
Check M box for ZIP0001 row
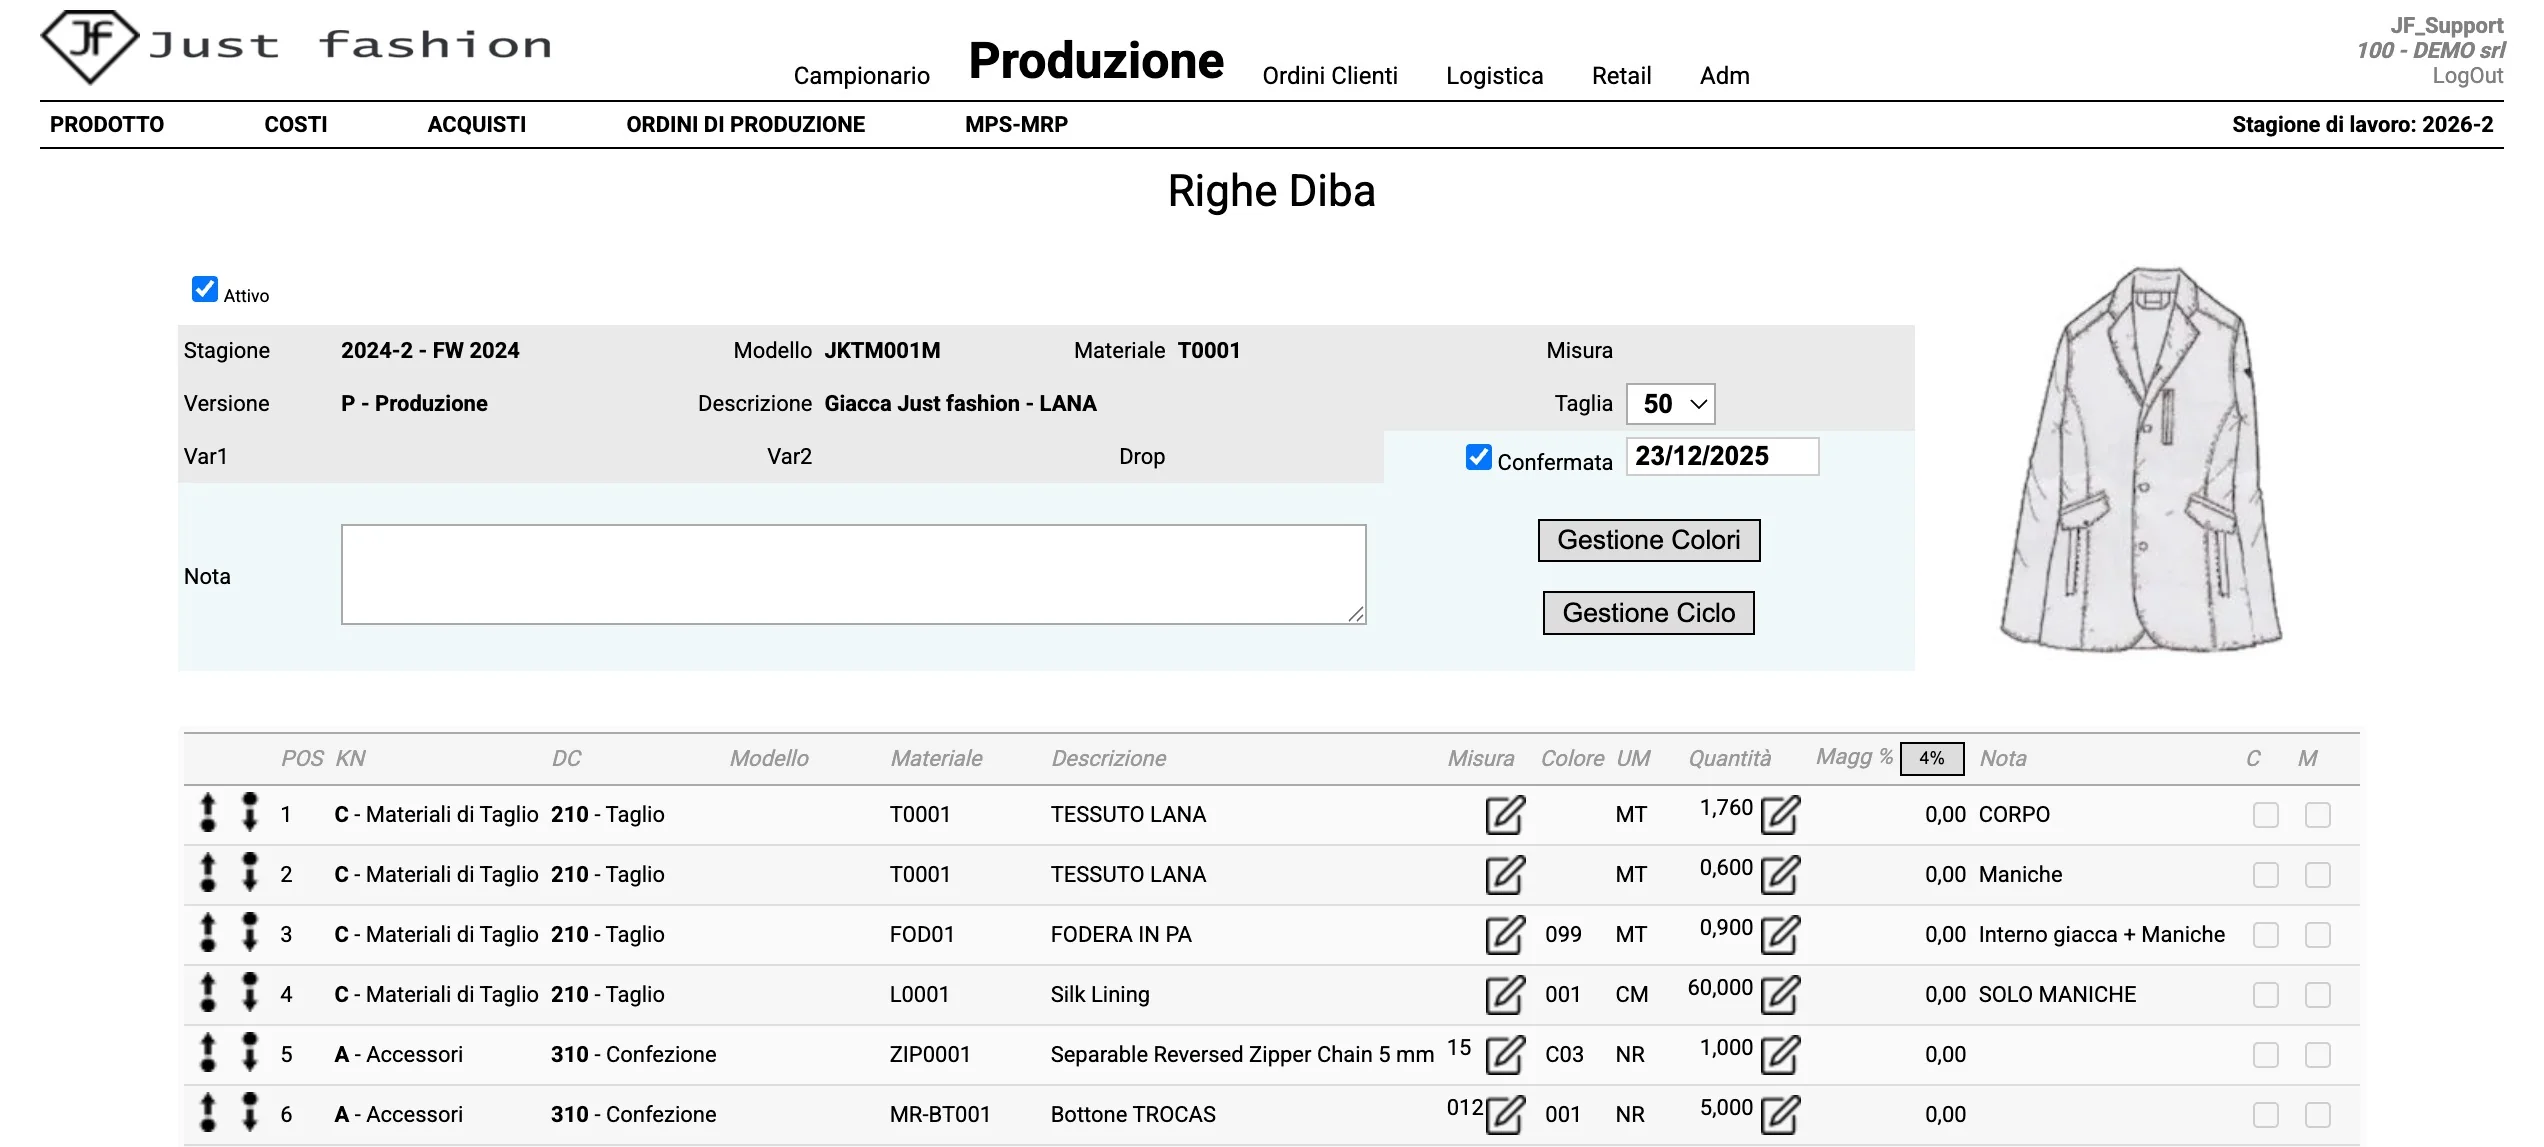2318,1055
